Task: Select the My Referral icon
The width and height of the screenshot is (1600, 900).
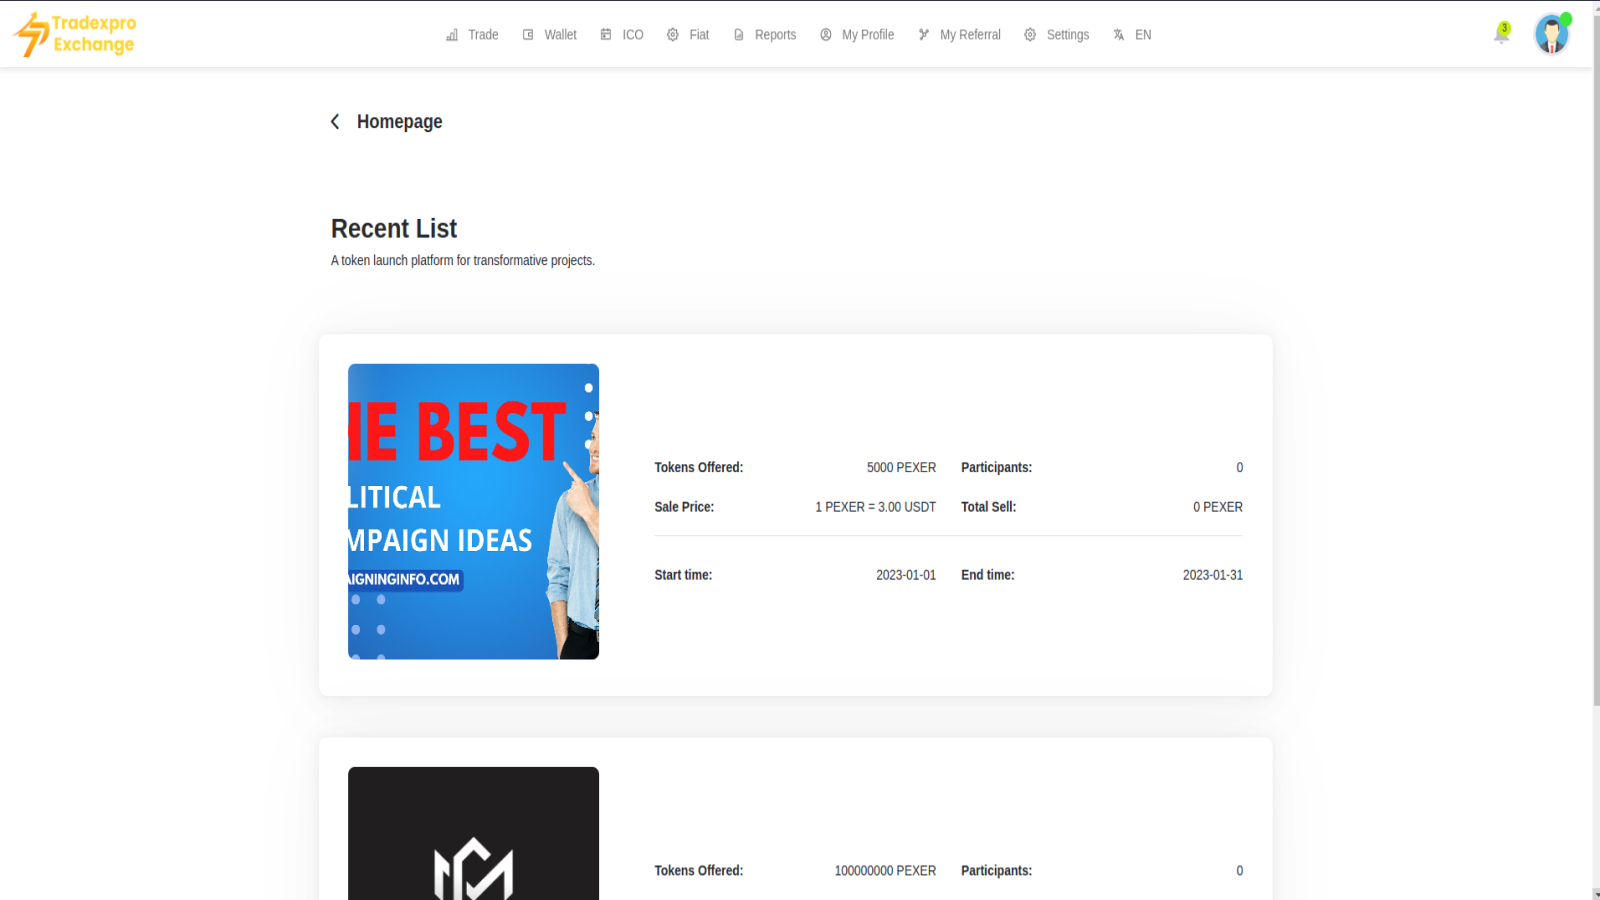Action: [x=923, y=34]
